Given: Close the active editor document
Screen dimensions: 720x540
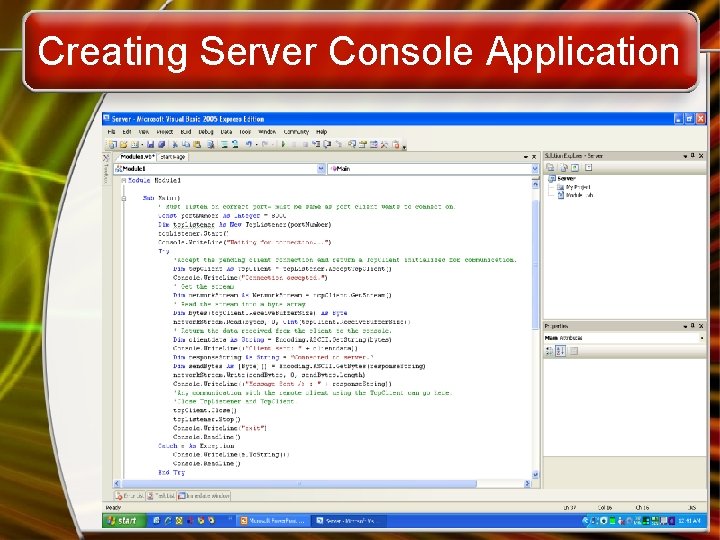Looking at the screenshot, I should [534, 157].
